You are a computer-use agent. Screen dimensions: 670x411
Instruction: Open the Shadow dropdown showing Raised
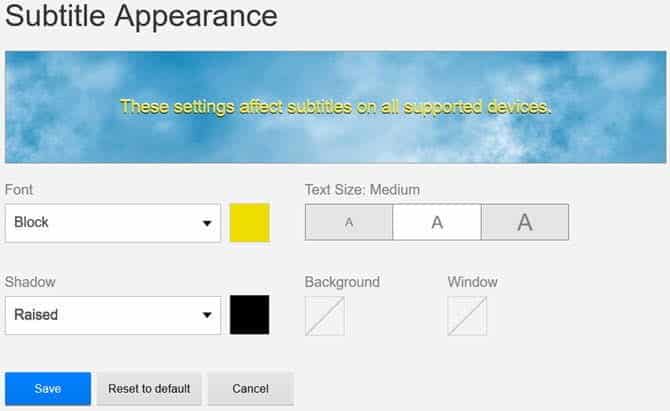click(105, 315)
